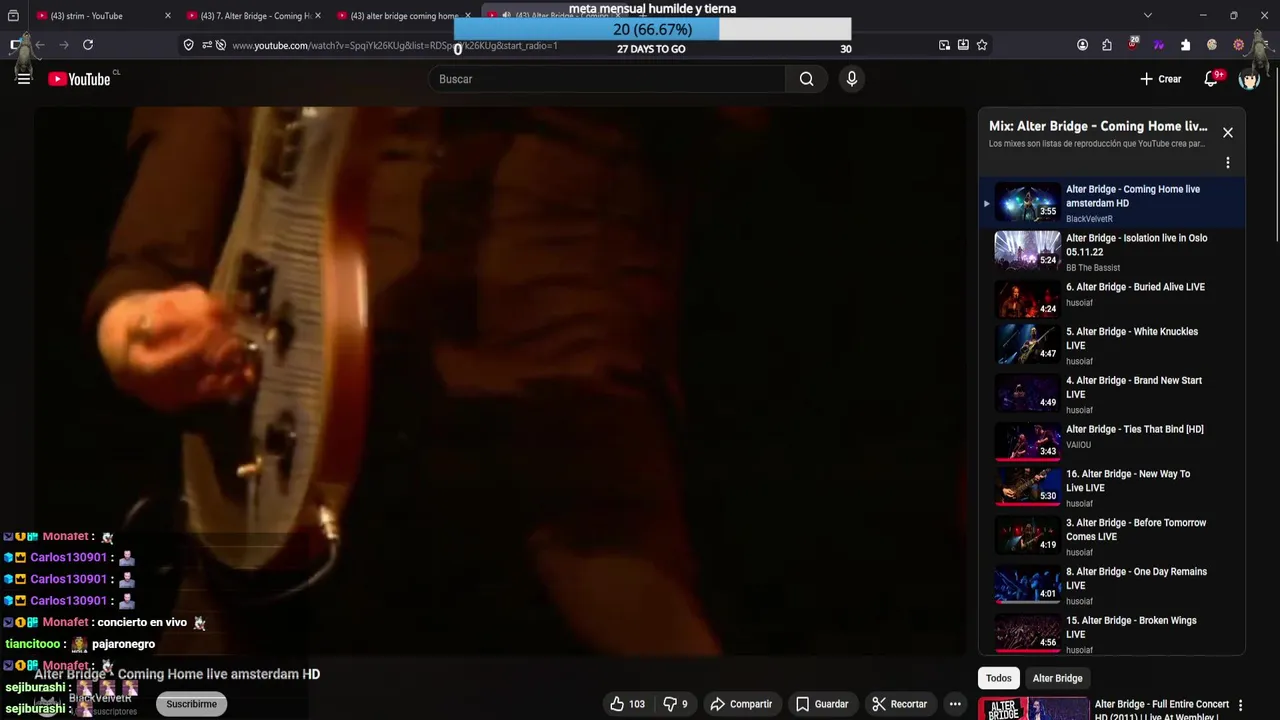Focus the Buscar search field
Image resolution: width=1280 pixels, height=720 pixels.
coord(607,79)
